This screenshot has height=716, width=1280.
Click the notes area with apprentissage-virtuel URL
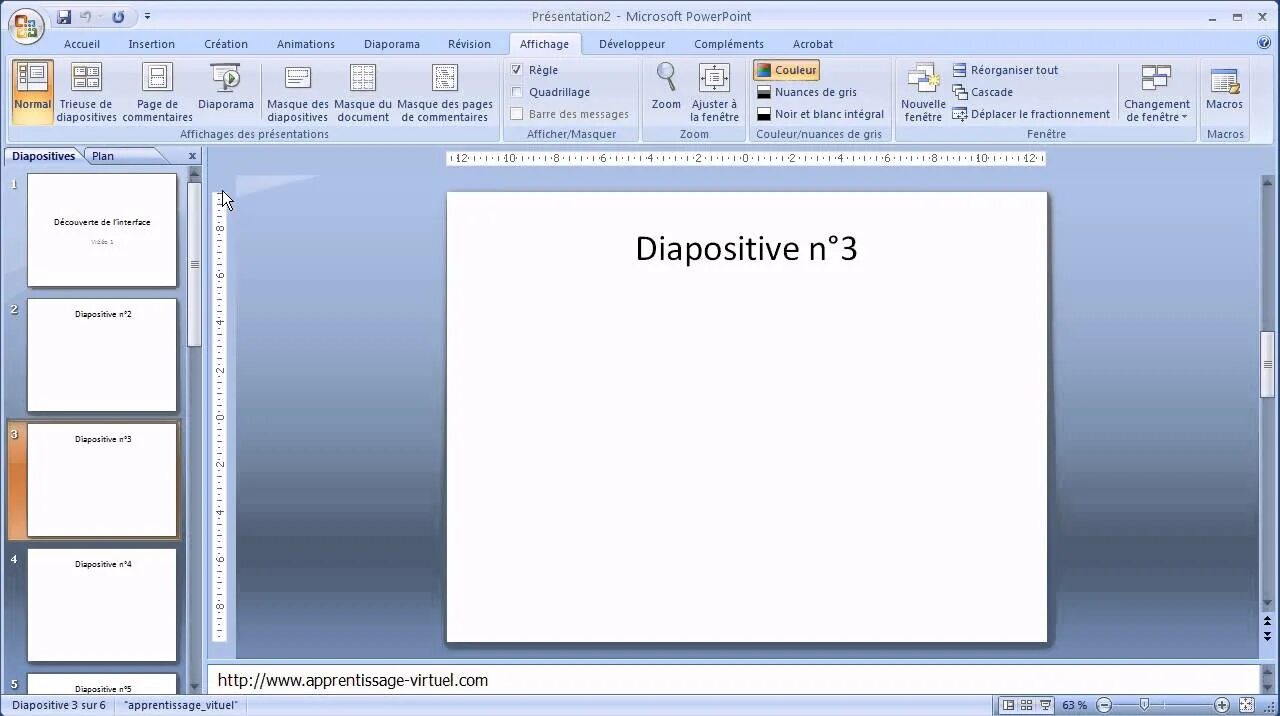pos(732,680)
